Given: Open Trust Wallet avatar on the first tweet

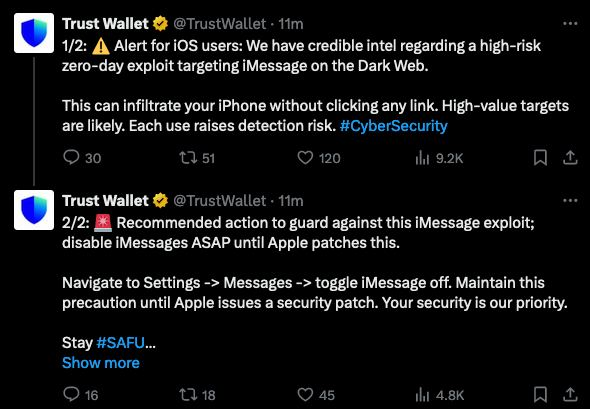Looking at the screenshot, I should pos(34,33).
